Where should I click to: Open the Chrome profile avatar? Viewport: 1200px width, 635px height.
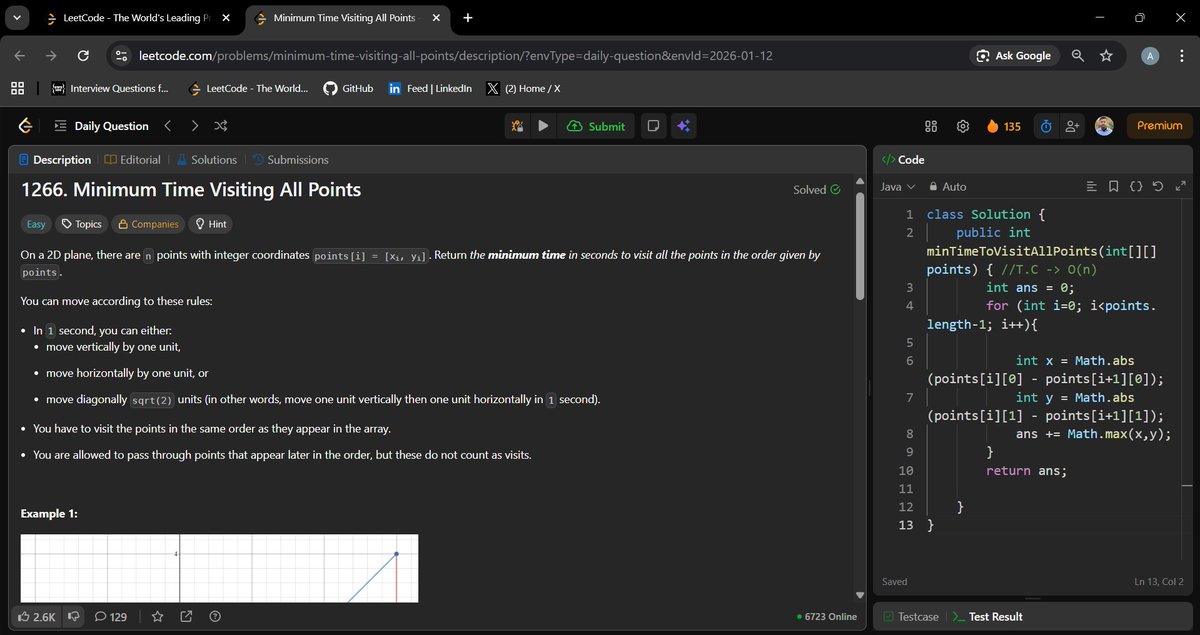click(1151, 56)
